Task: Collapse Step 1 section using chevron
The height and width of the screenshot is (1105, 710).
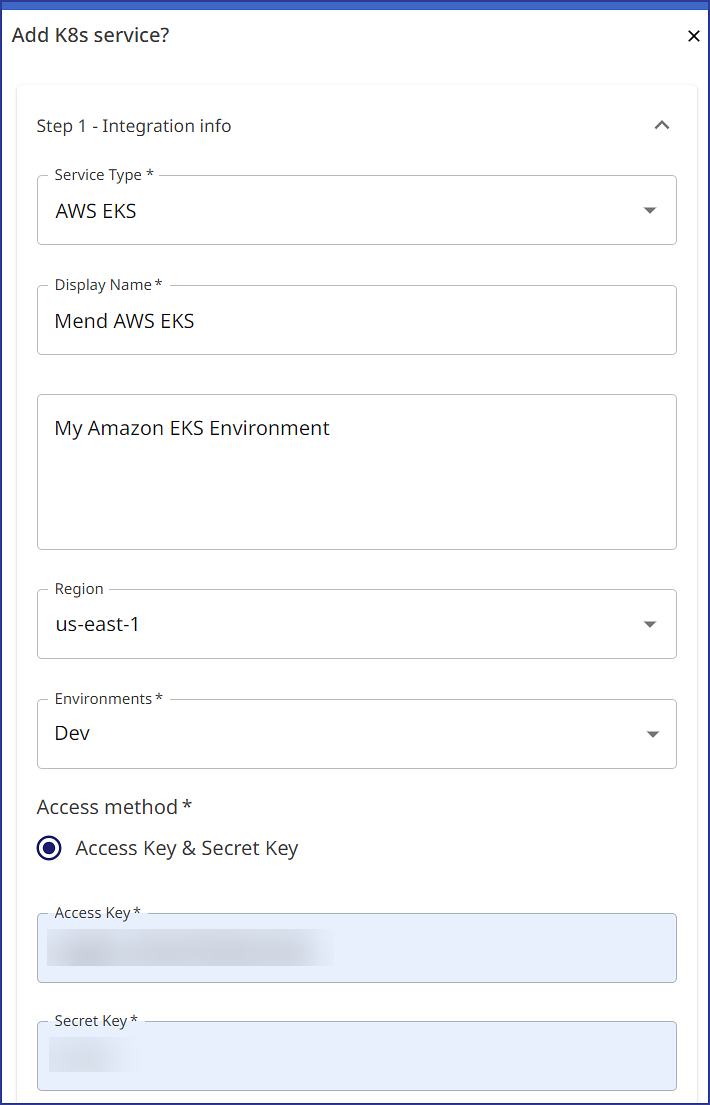Action: 661,125
